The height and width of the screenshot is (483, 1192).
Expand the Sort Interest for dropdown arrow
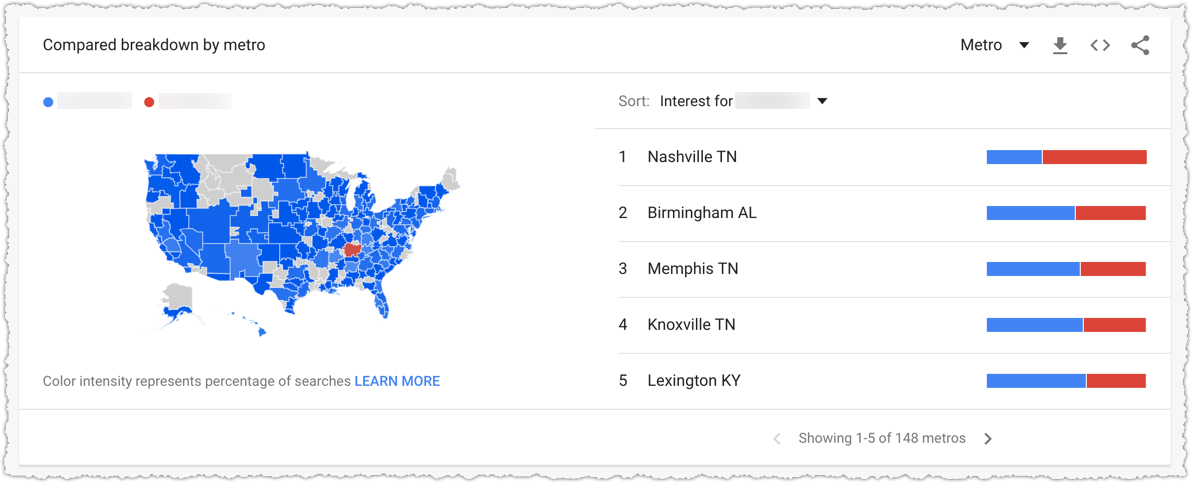coord(821,101)
